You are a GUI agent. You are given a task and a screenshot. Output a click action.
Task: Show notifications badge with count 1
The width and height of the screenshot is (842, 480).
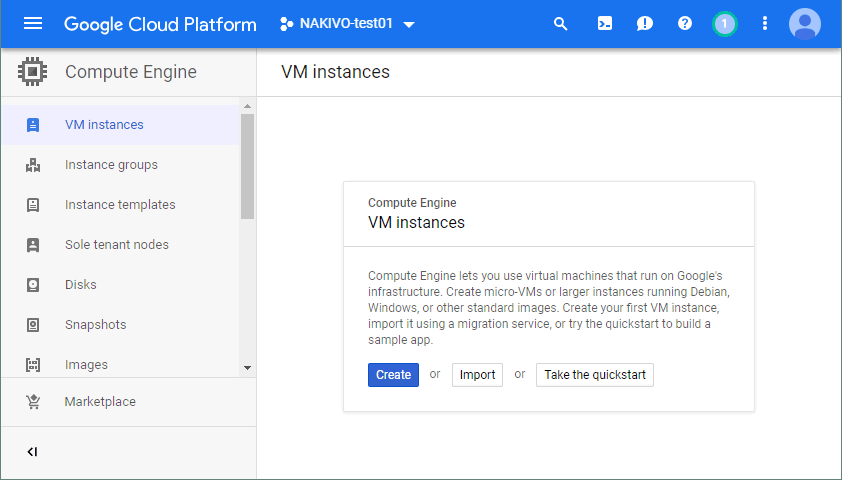point(725,24)
